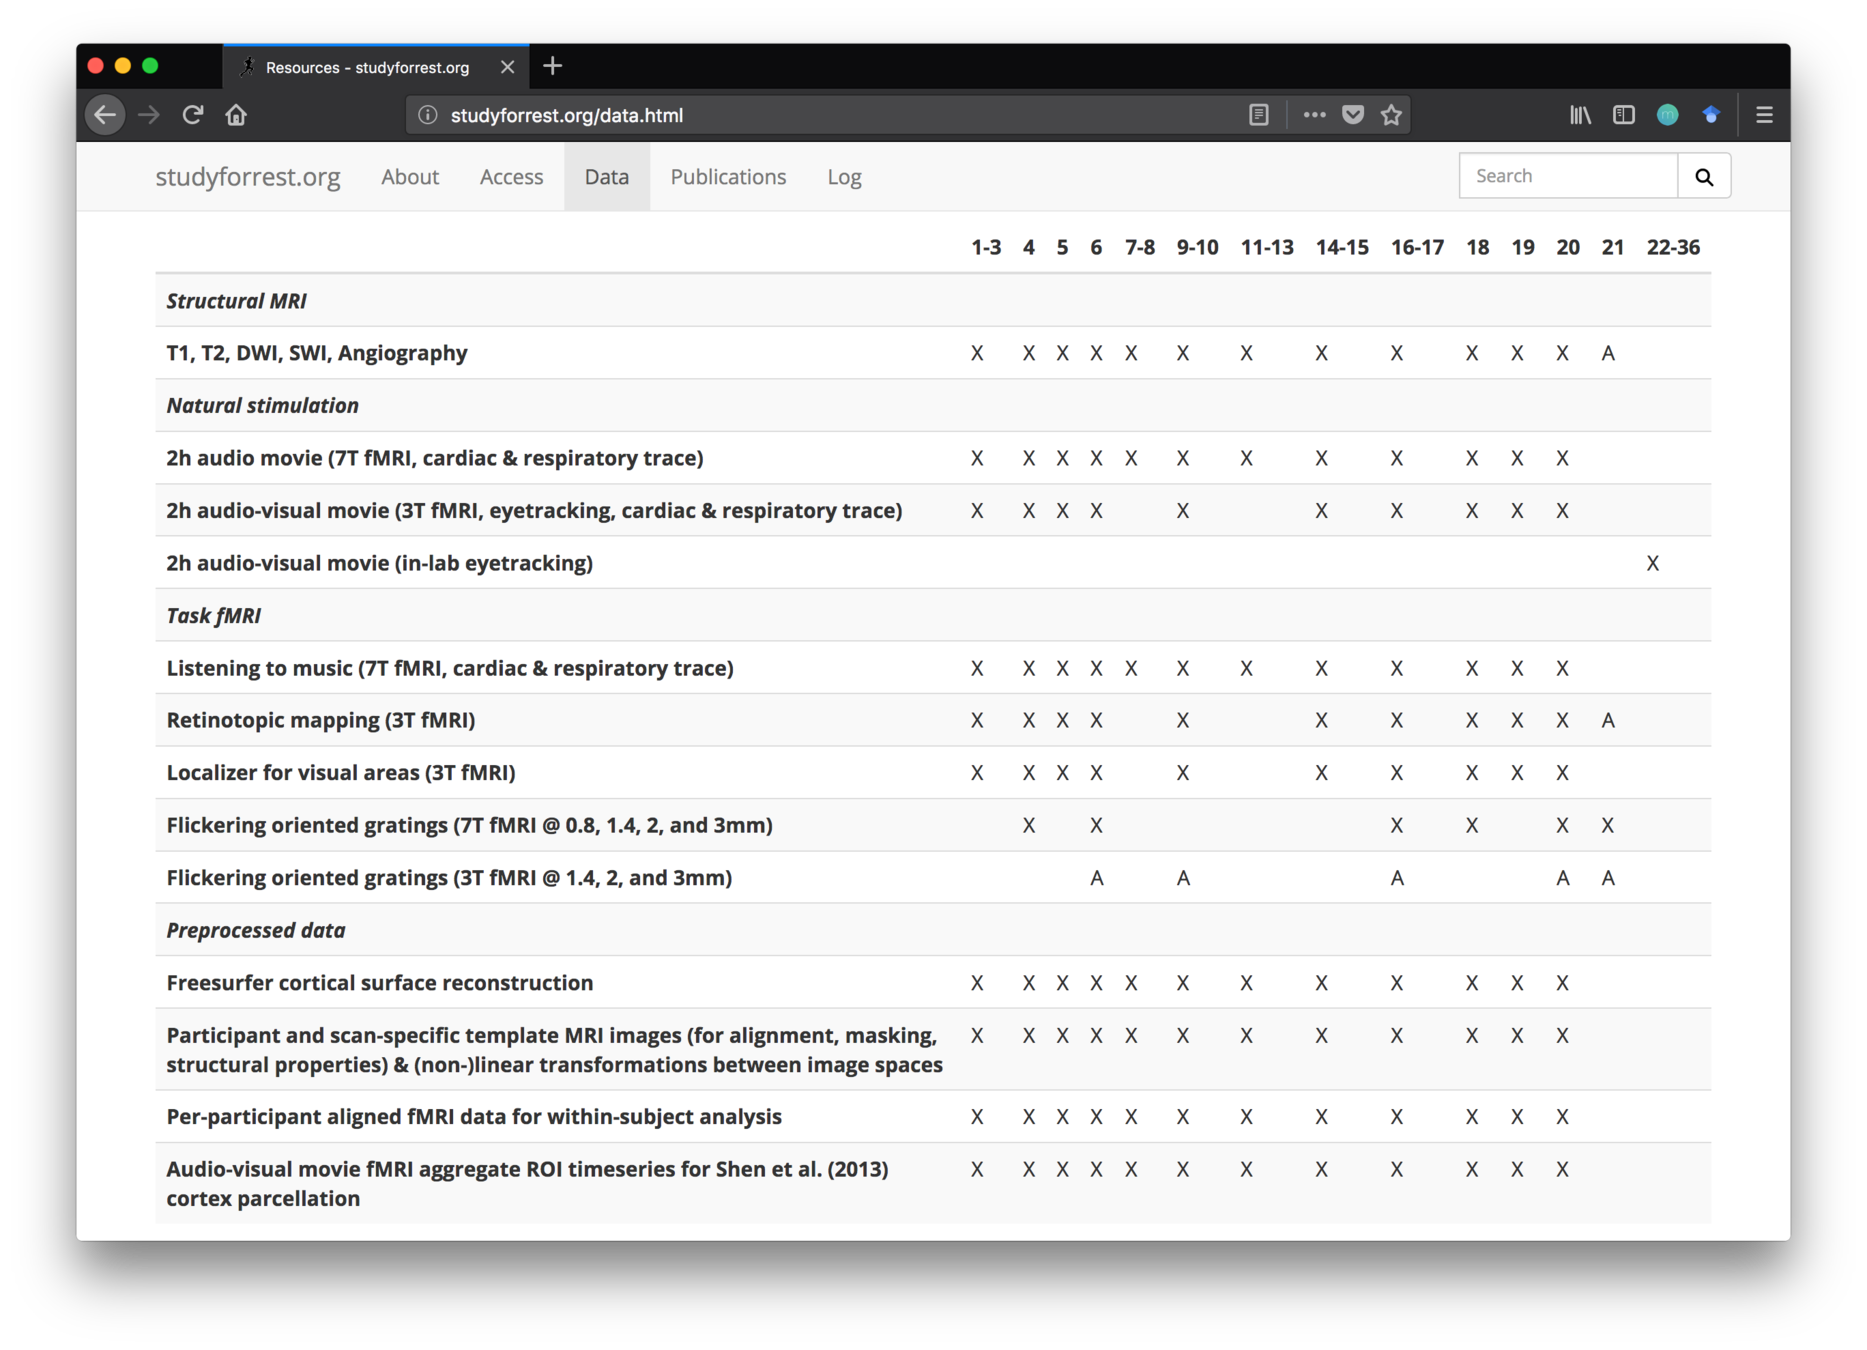Reload the studyforrest page

193,115
